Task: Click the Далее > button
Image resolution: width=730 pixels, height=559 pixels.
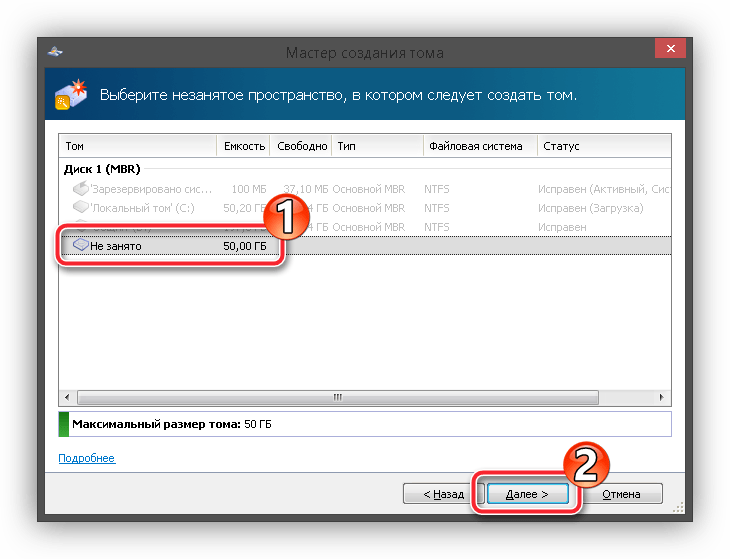Action: (527, 494)
